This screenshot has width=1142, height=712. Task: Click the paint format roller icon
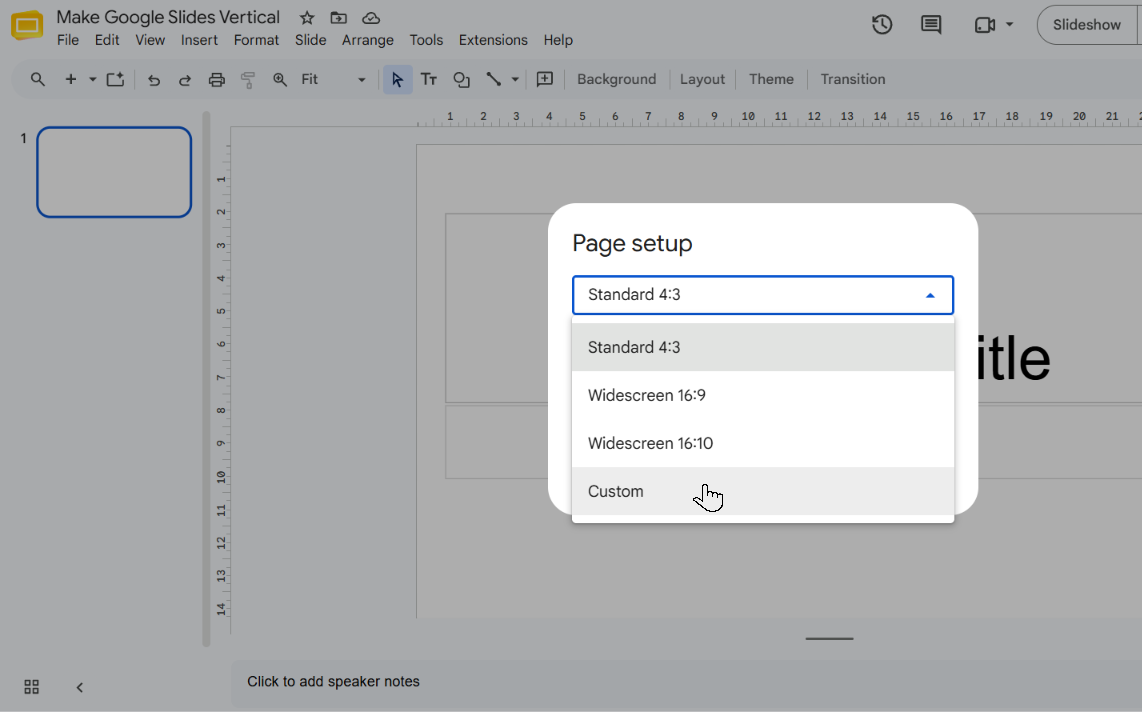tap(248, 80)
